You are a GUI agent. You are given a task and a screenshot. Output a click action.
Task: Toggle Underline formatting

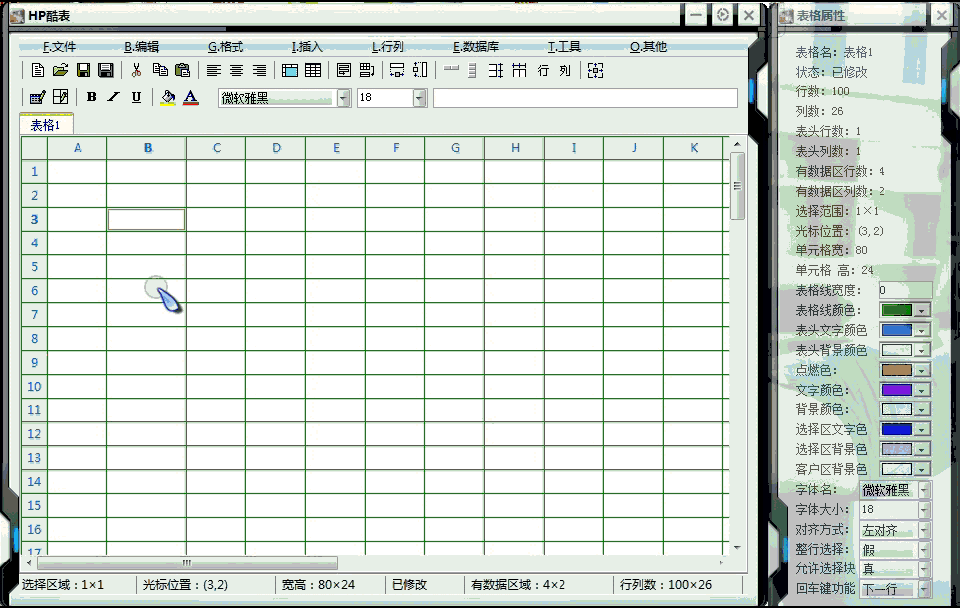(136, 97)
